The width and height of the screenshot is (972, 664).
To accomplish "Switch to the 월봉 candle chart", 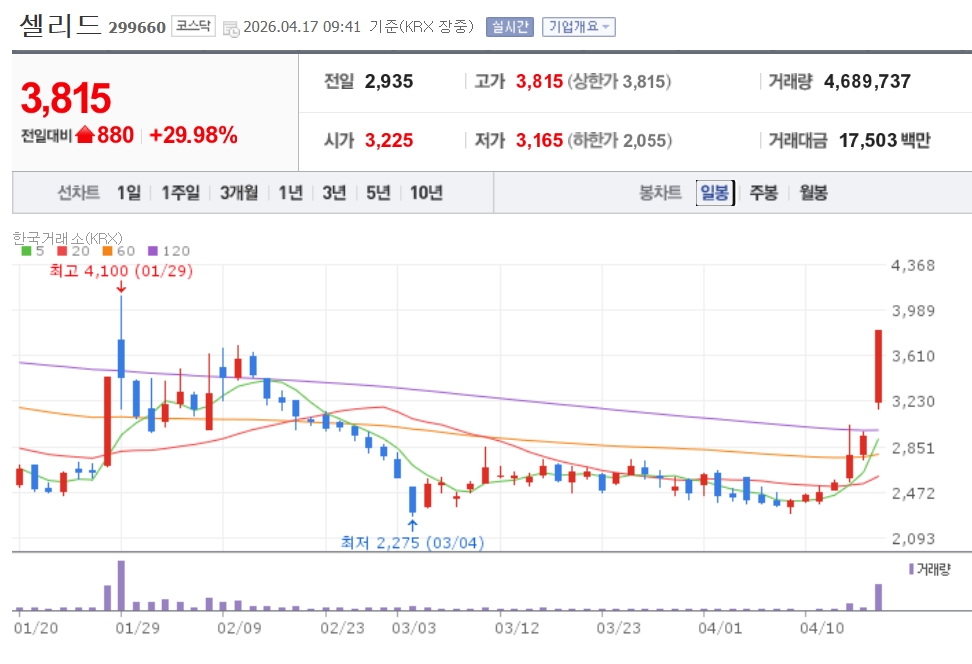I will click(813, 193).
